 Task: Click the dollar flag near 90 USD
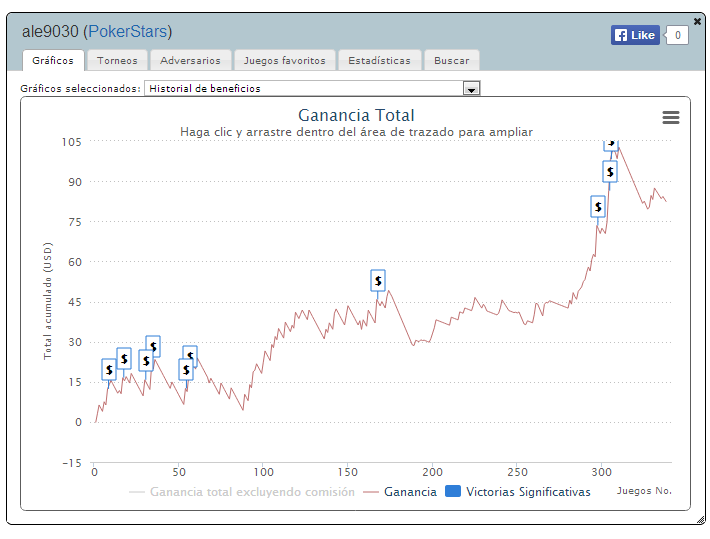(610, 172)
